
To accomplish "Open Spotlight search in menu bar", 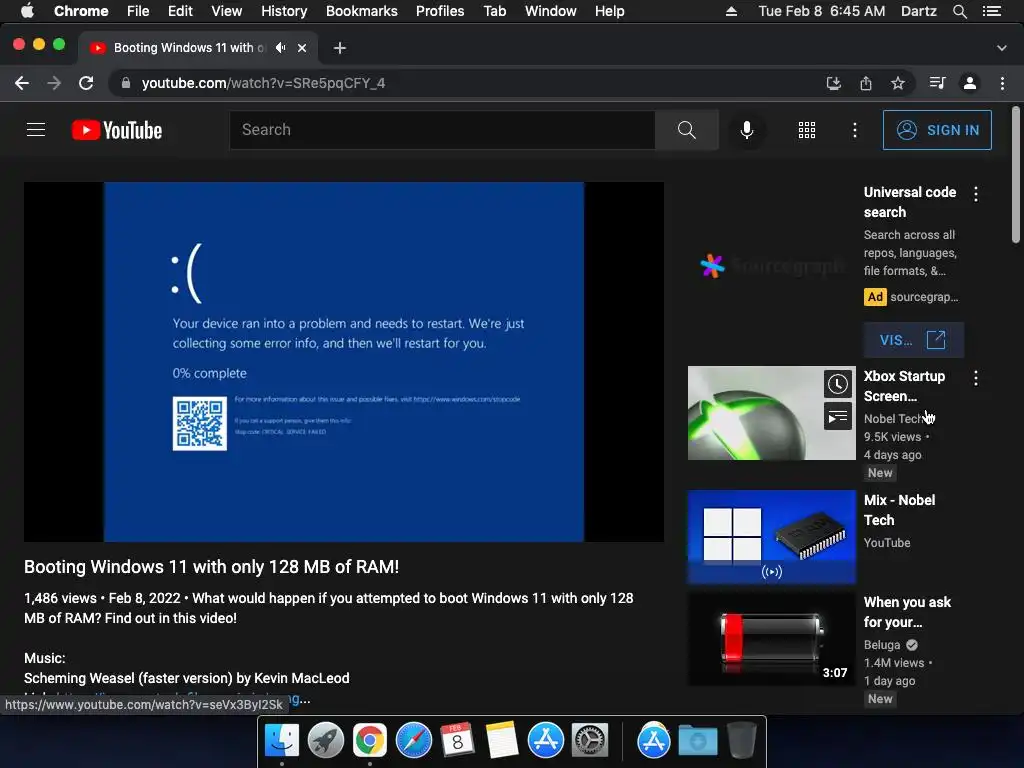I will tap(959, 11).
